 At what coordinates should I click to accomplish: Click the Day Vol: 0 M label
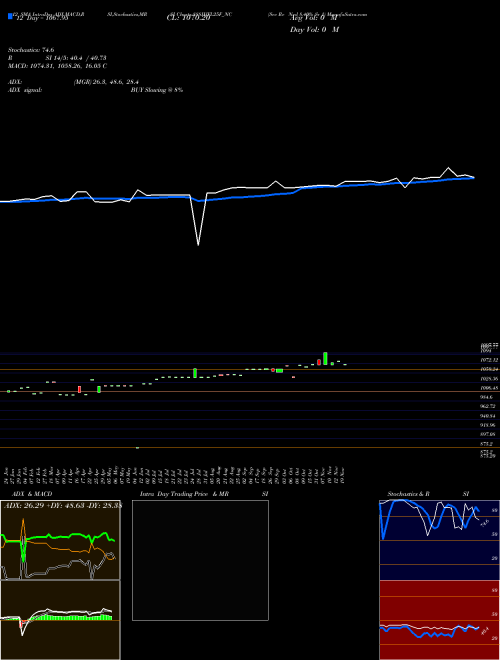pos(314,29)
